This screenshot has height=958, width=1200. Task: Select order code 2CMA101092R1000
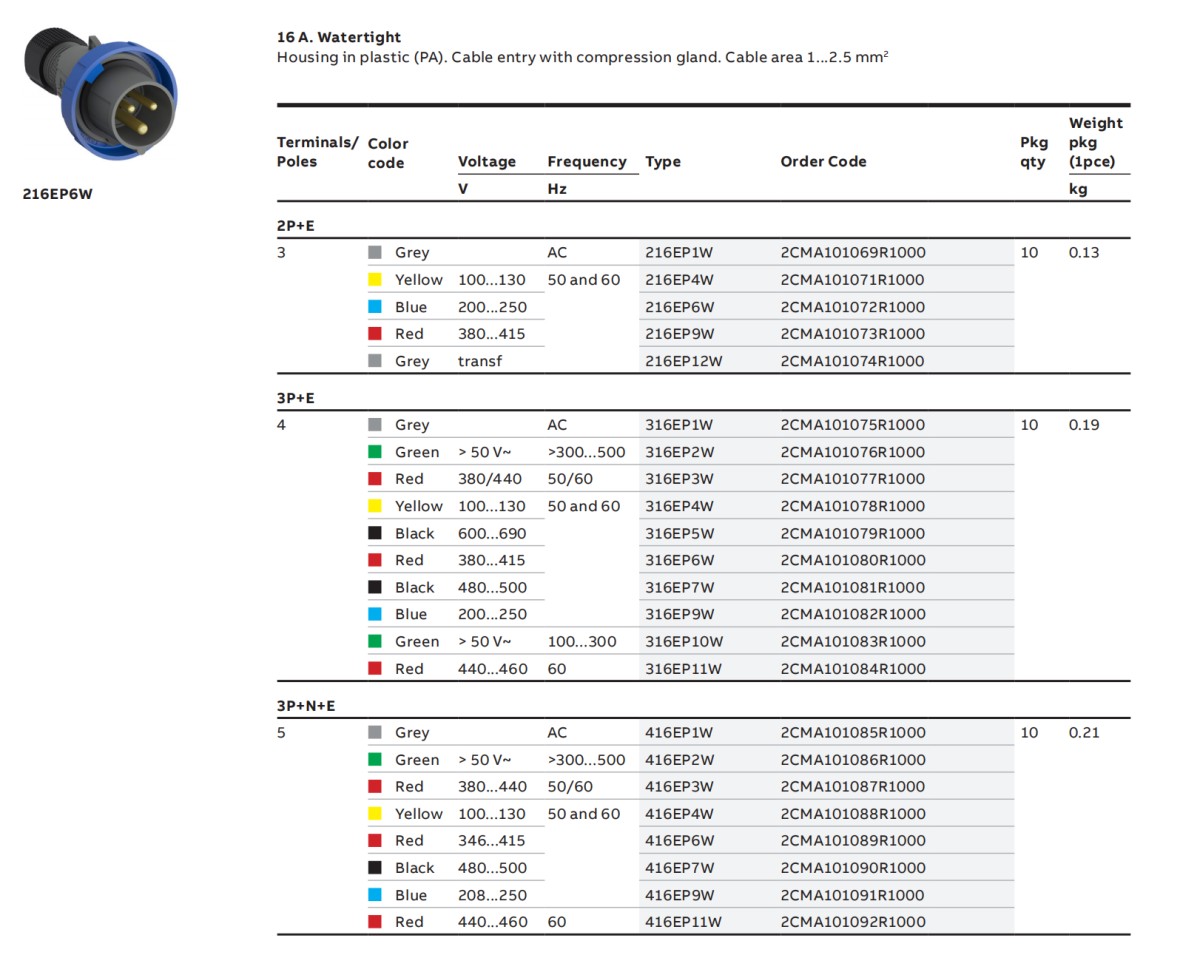point(853,922)
